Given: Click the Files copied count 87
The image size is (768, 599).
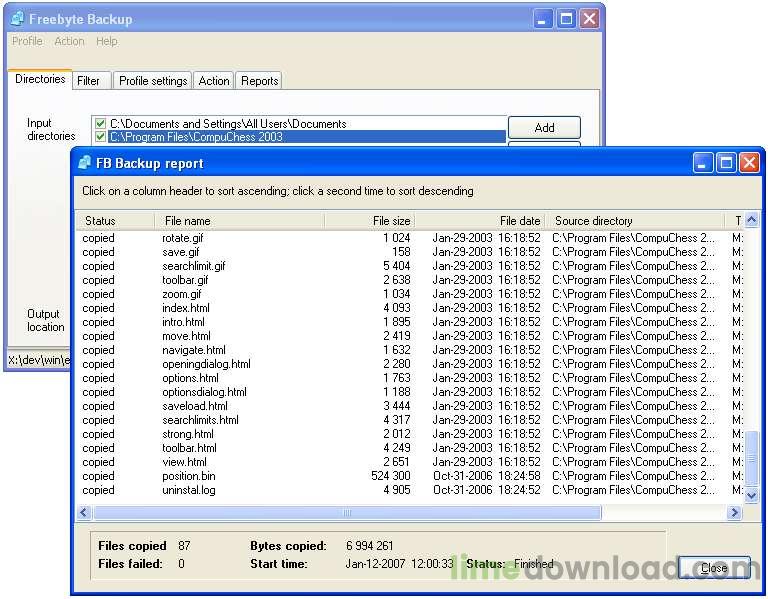Looking at the screenshot, I should click(184, 546).
